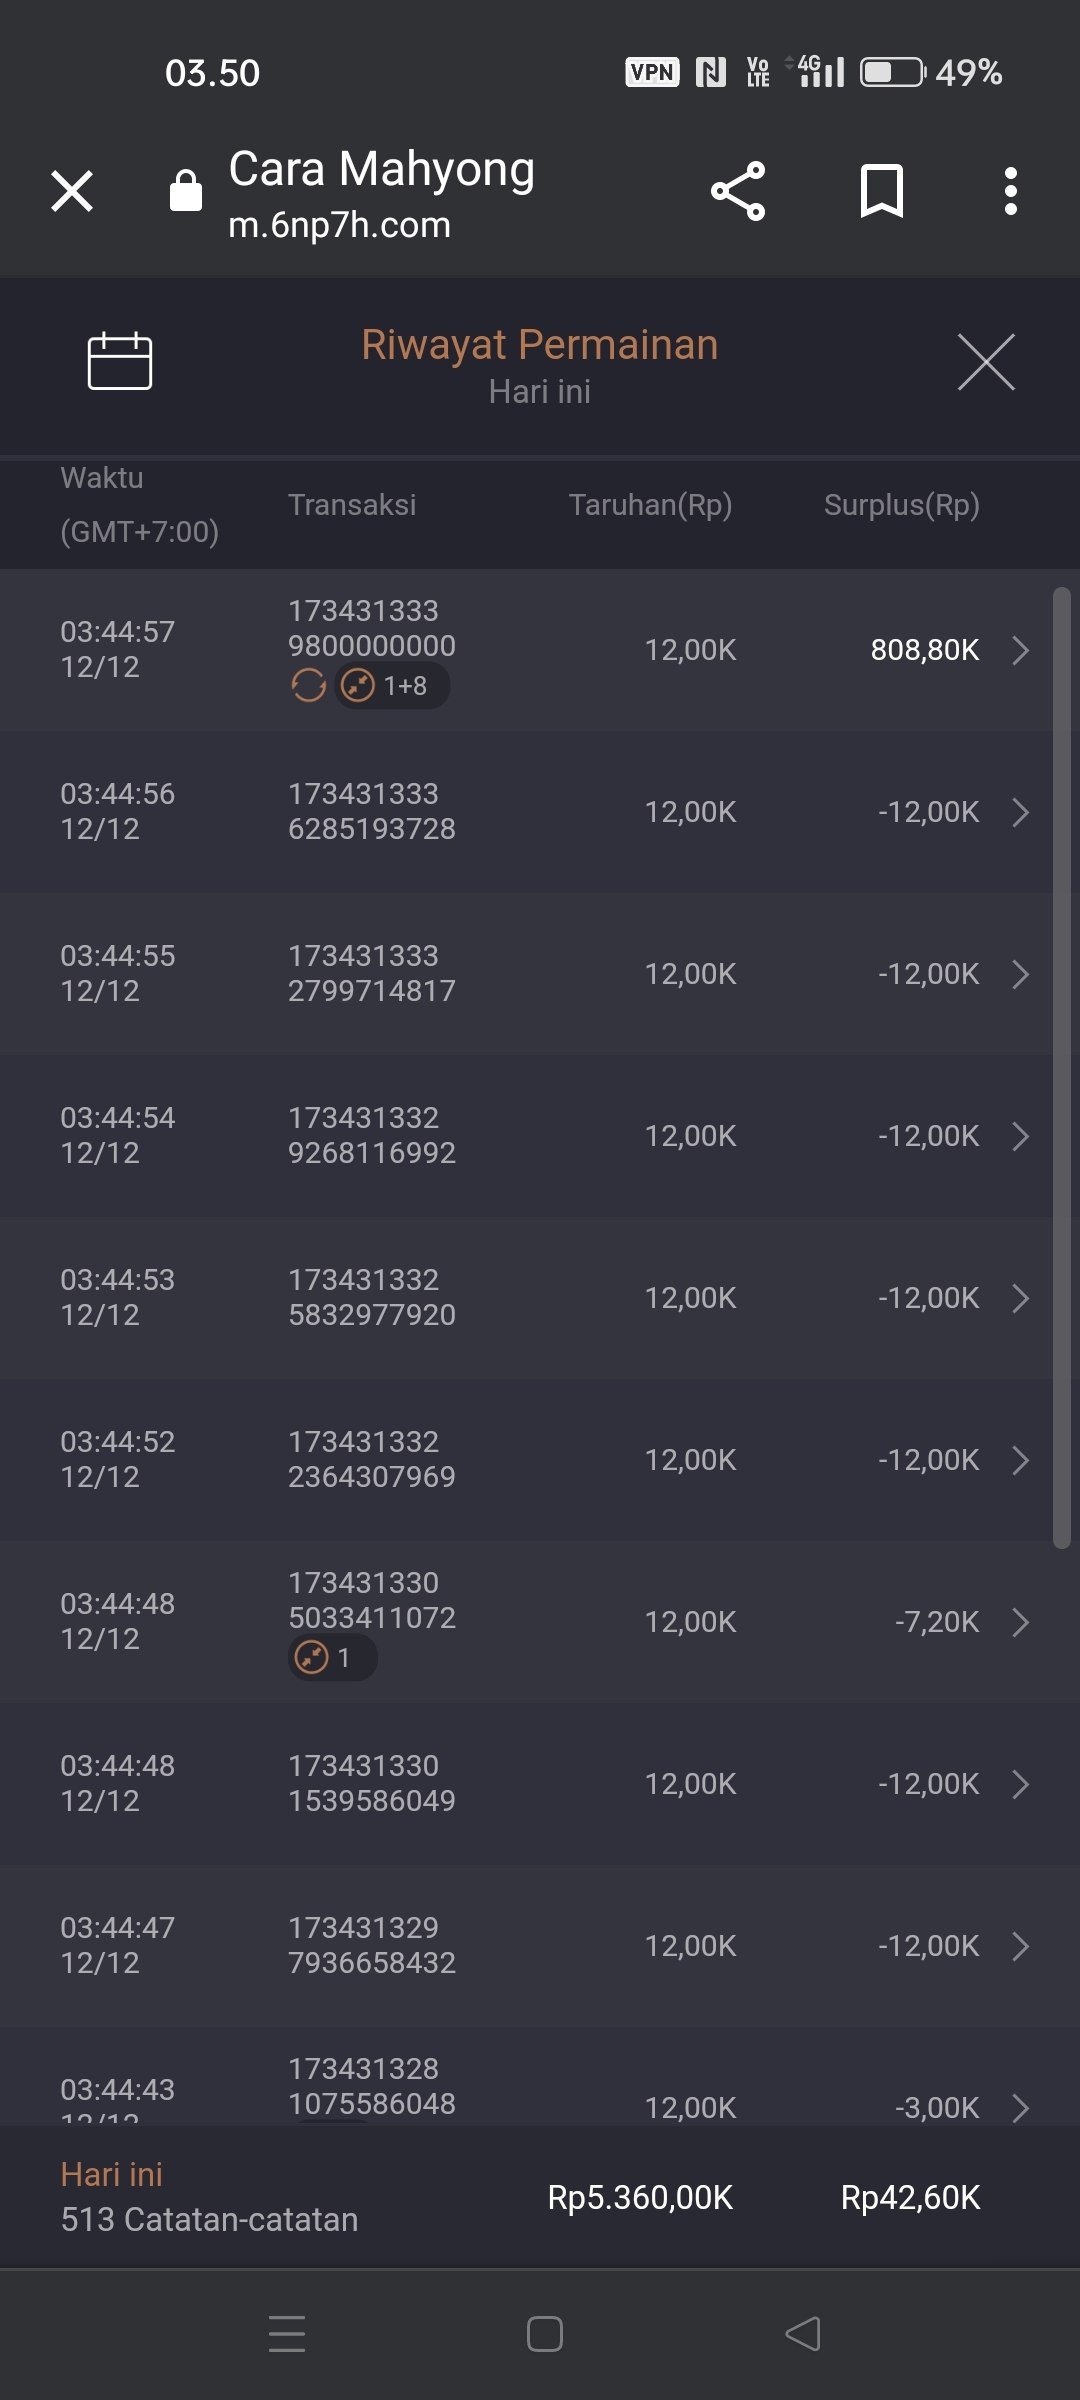Bookmark this page with the bookmark icon
Screen dimensions: 1080x2400
pos(881,191)
